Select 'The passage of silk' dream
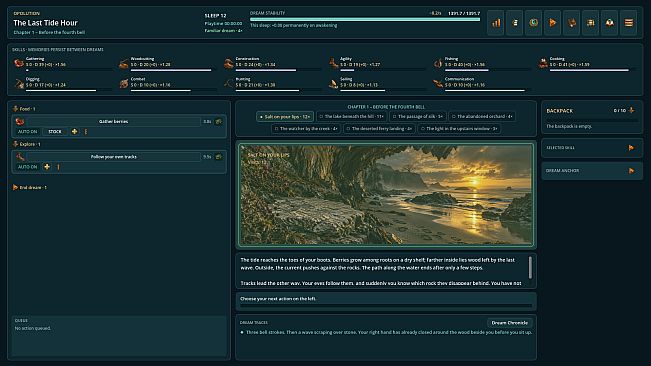 (418, 117)
